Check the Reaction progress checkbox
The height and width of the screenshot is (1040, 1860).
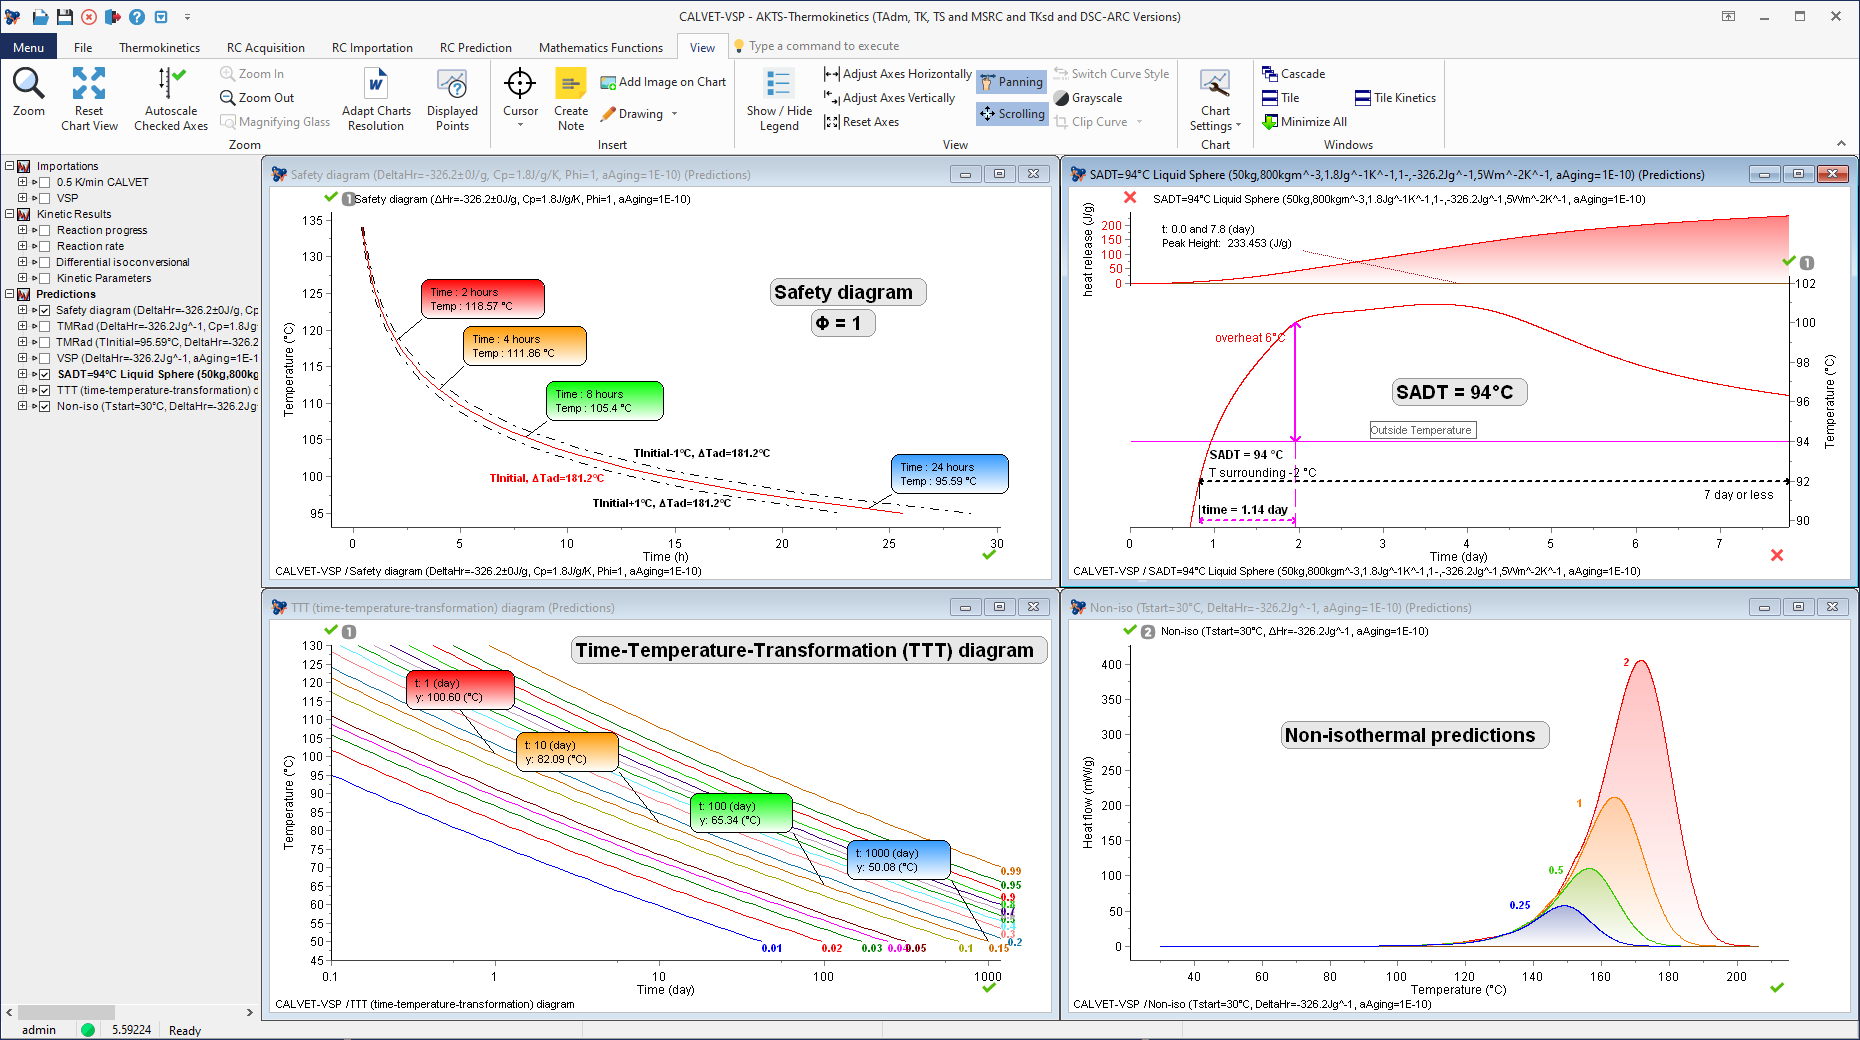[45, 230]
